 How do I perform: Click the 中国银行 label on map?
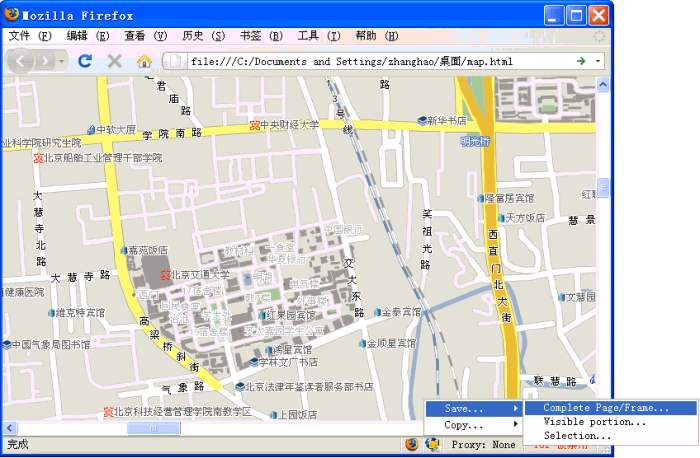(343, 230)
